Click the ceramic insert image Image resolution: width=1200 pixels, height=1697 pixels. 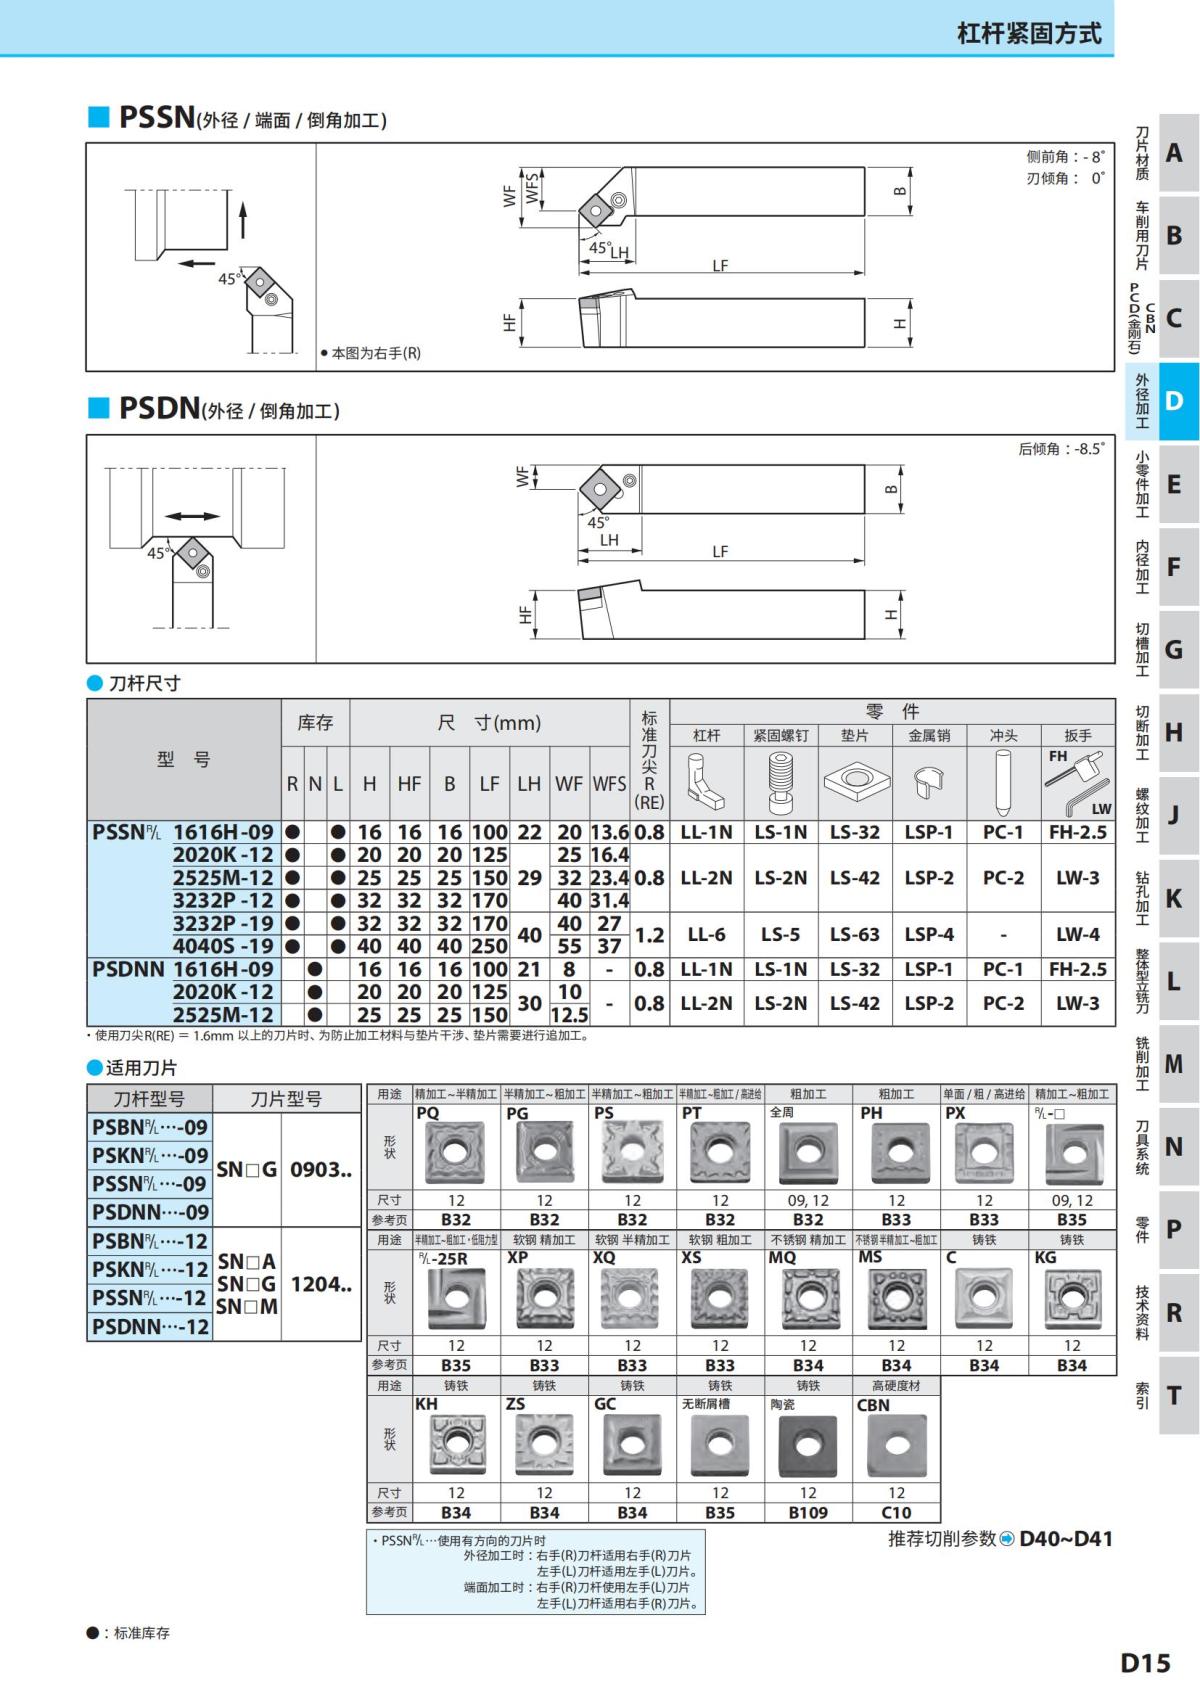(x=808, y=1446)
